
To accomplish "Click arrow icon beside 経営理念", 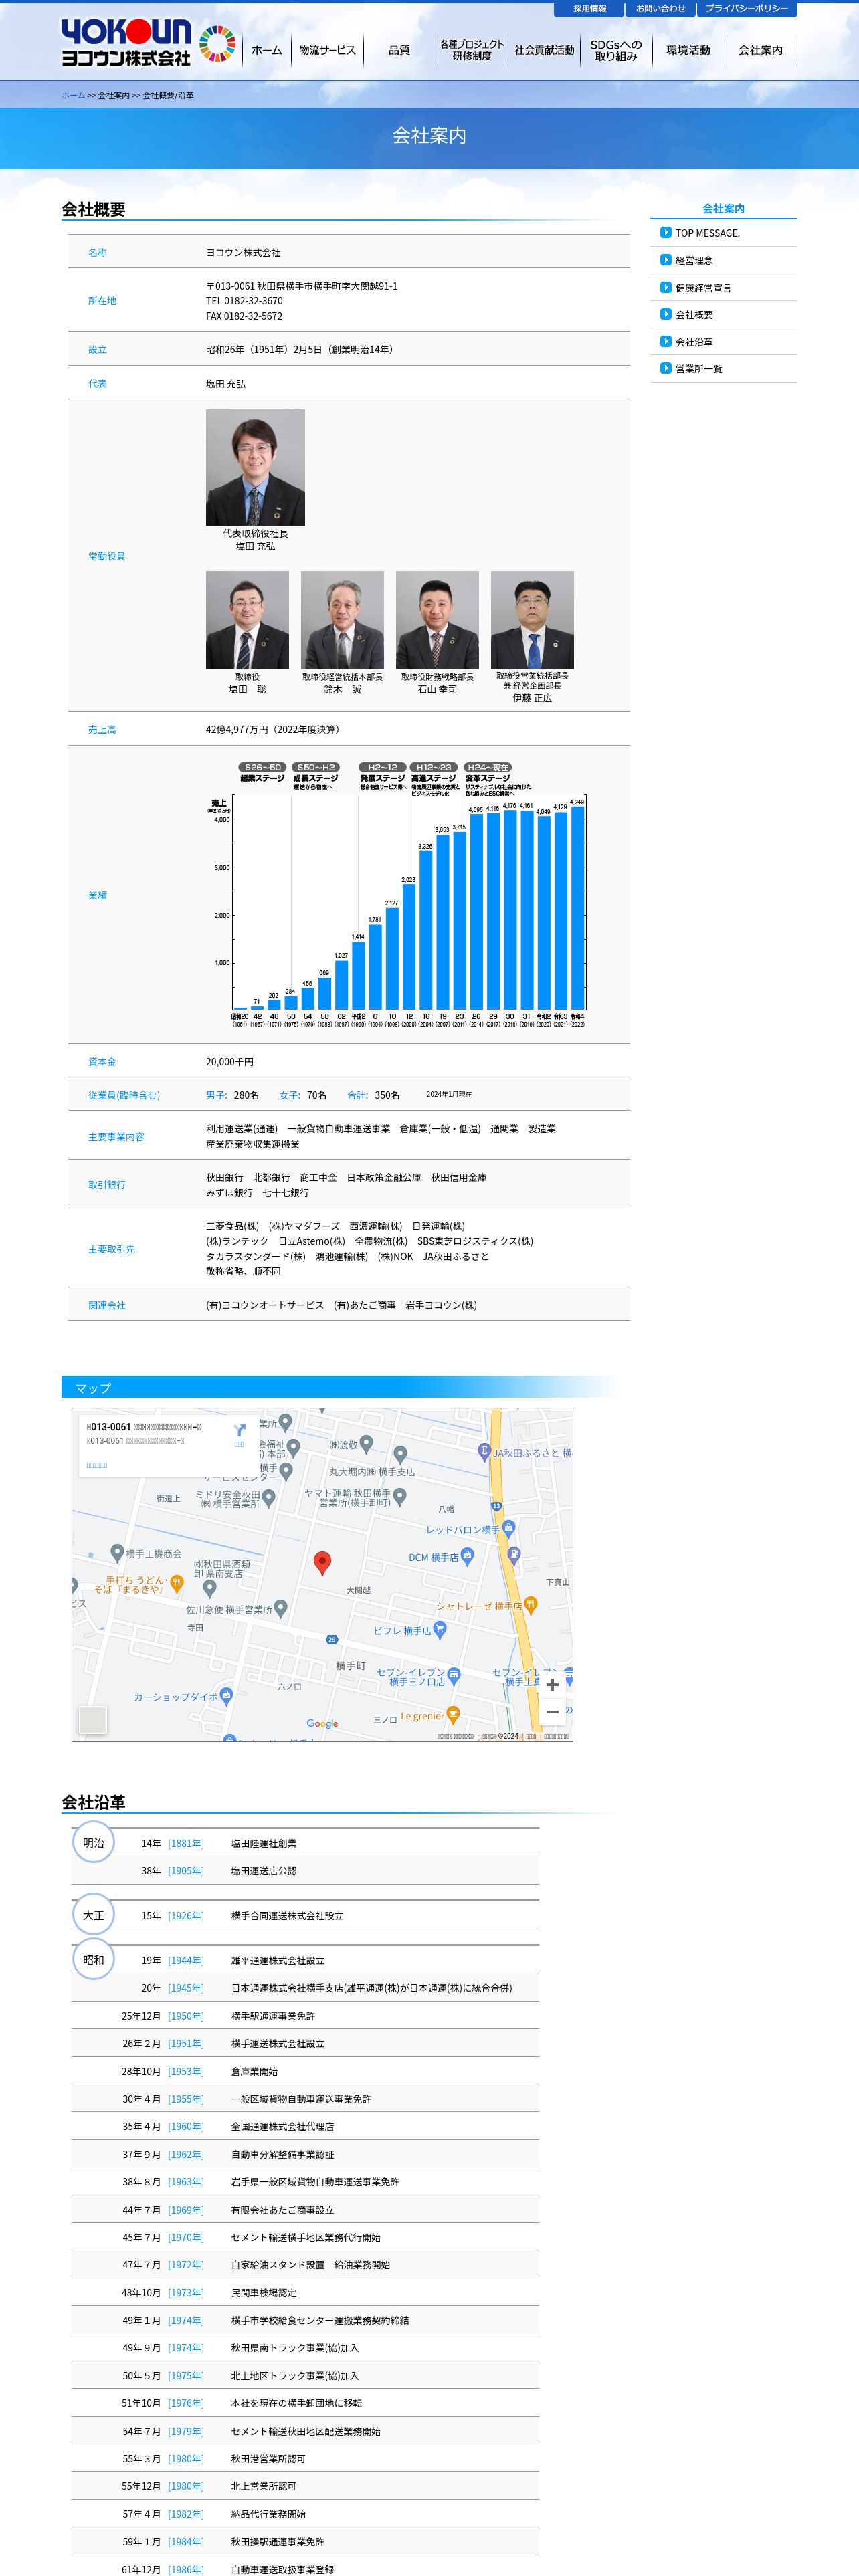I will pos(665,260).
